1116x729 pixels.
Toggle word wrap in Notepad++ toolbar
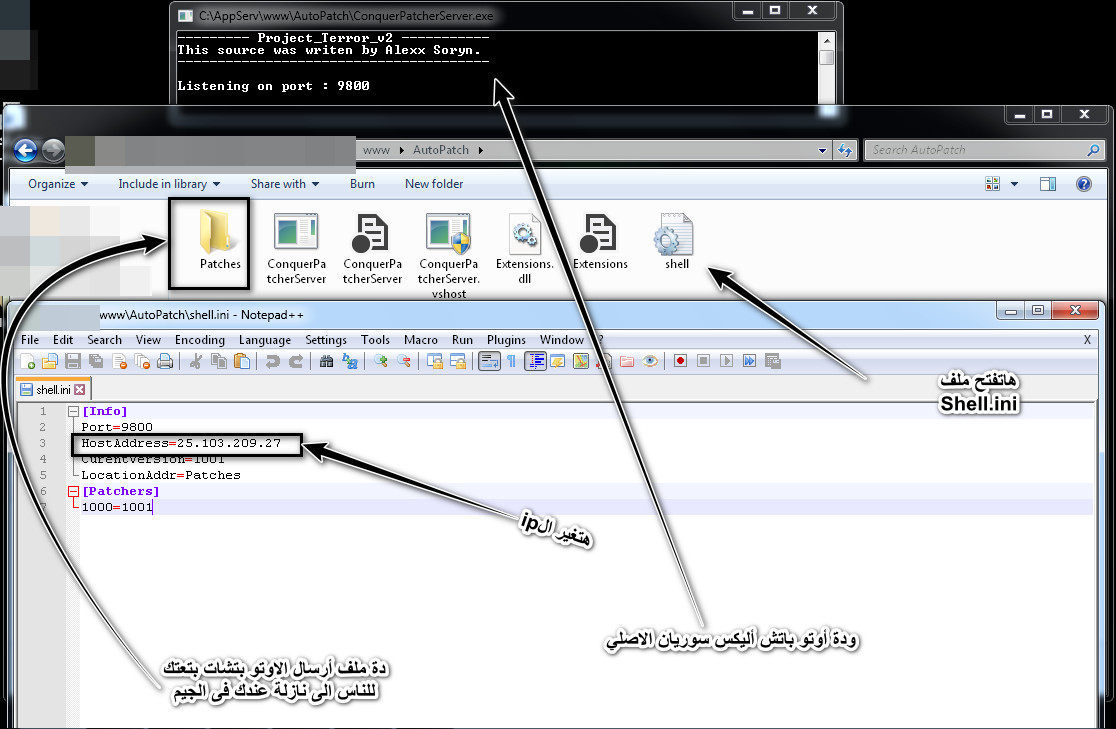pos(489,362)
